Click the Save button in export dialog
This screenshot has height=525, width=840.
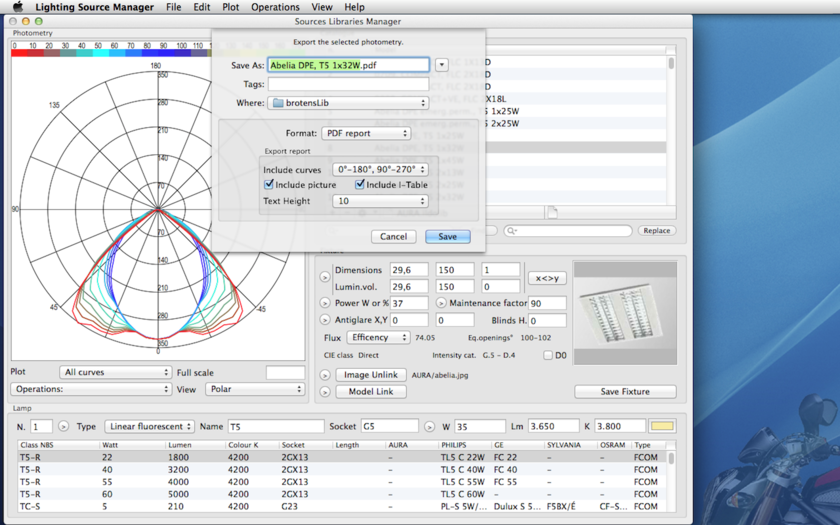click(x=447, y=237)
